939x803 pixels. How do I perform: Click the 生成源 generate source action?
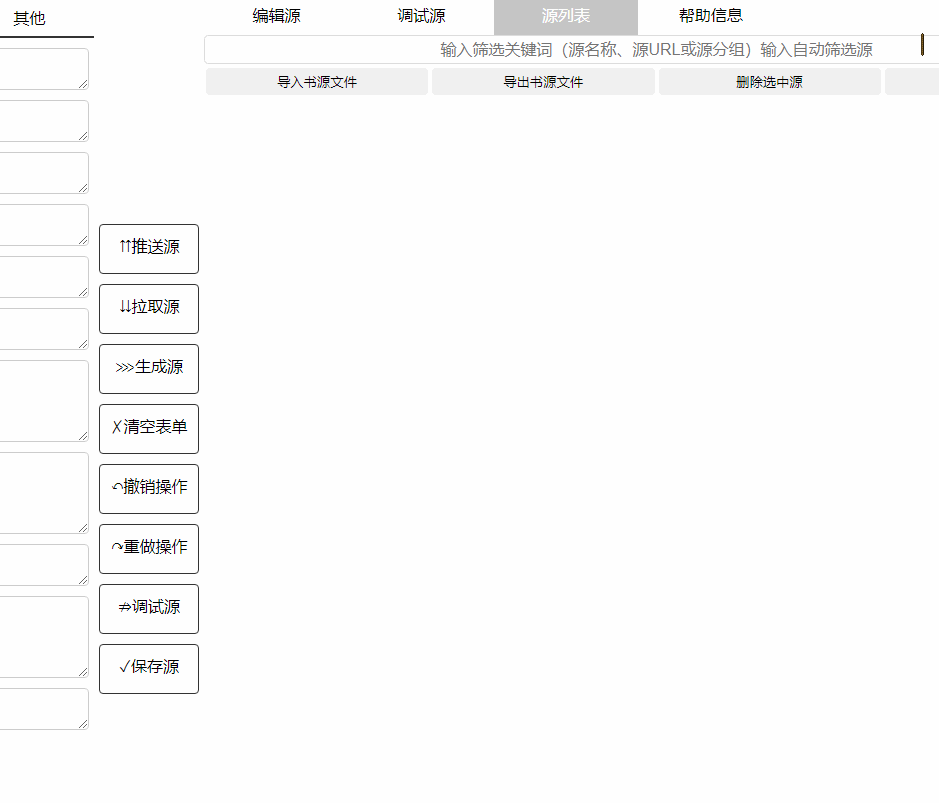point(148,369)
